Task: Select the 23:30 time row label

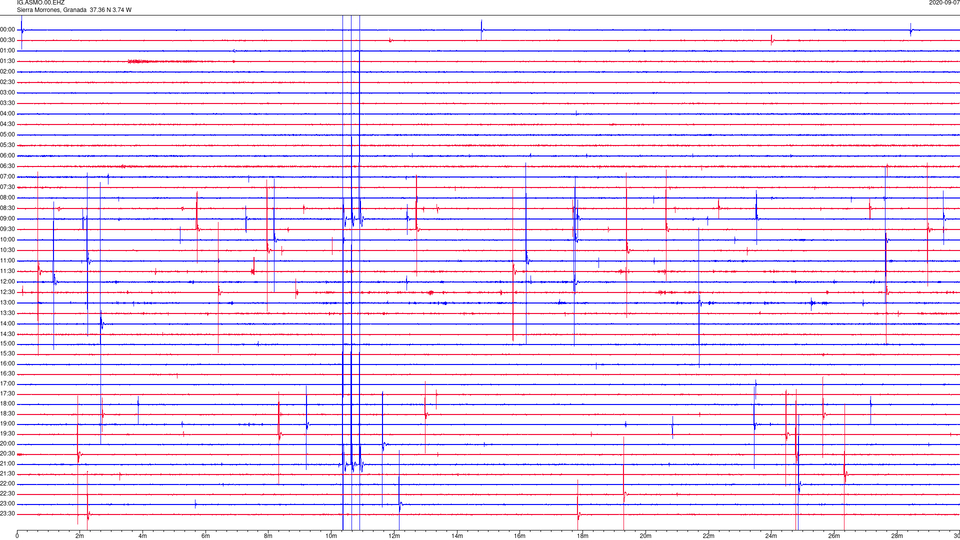Action: pos(8,514)
